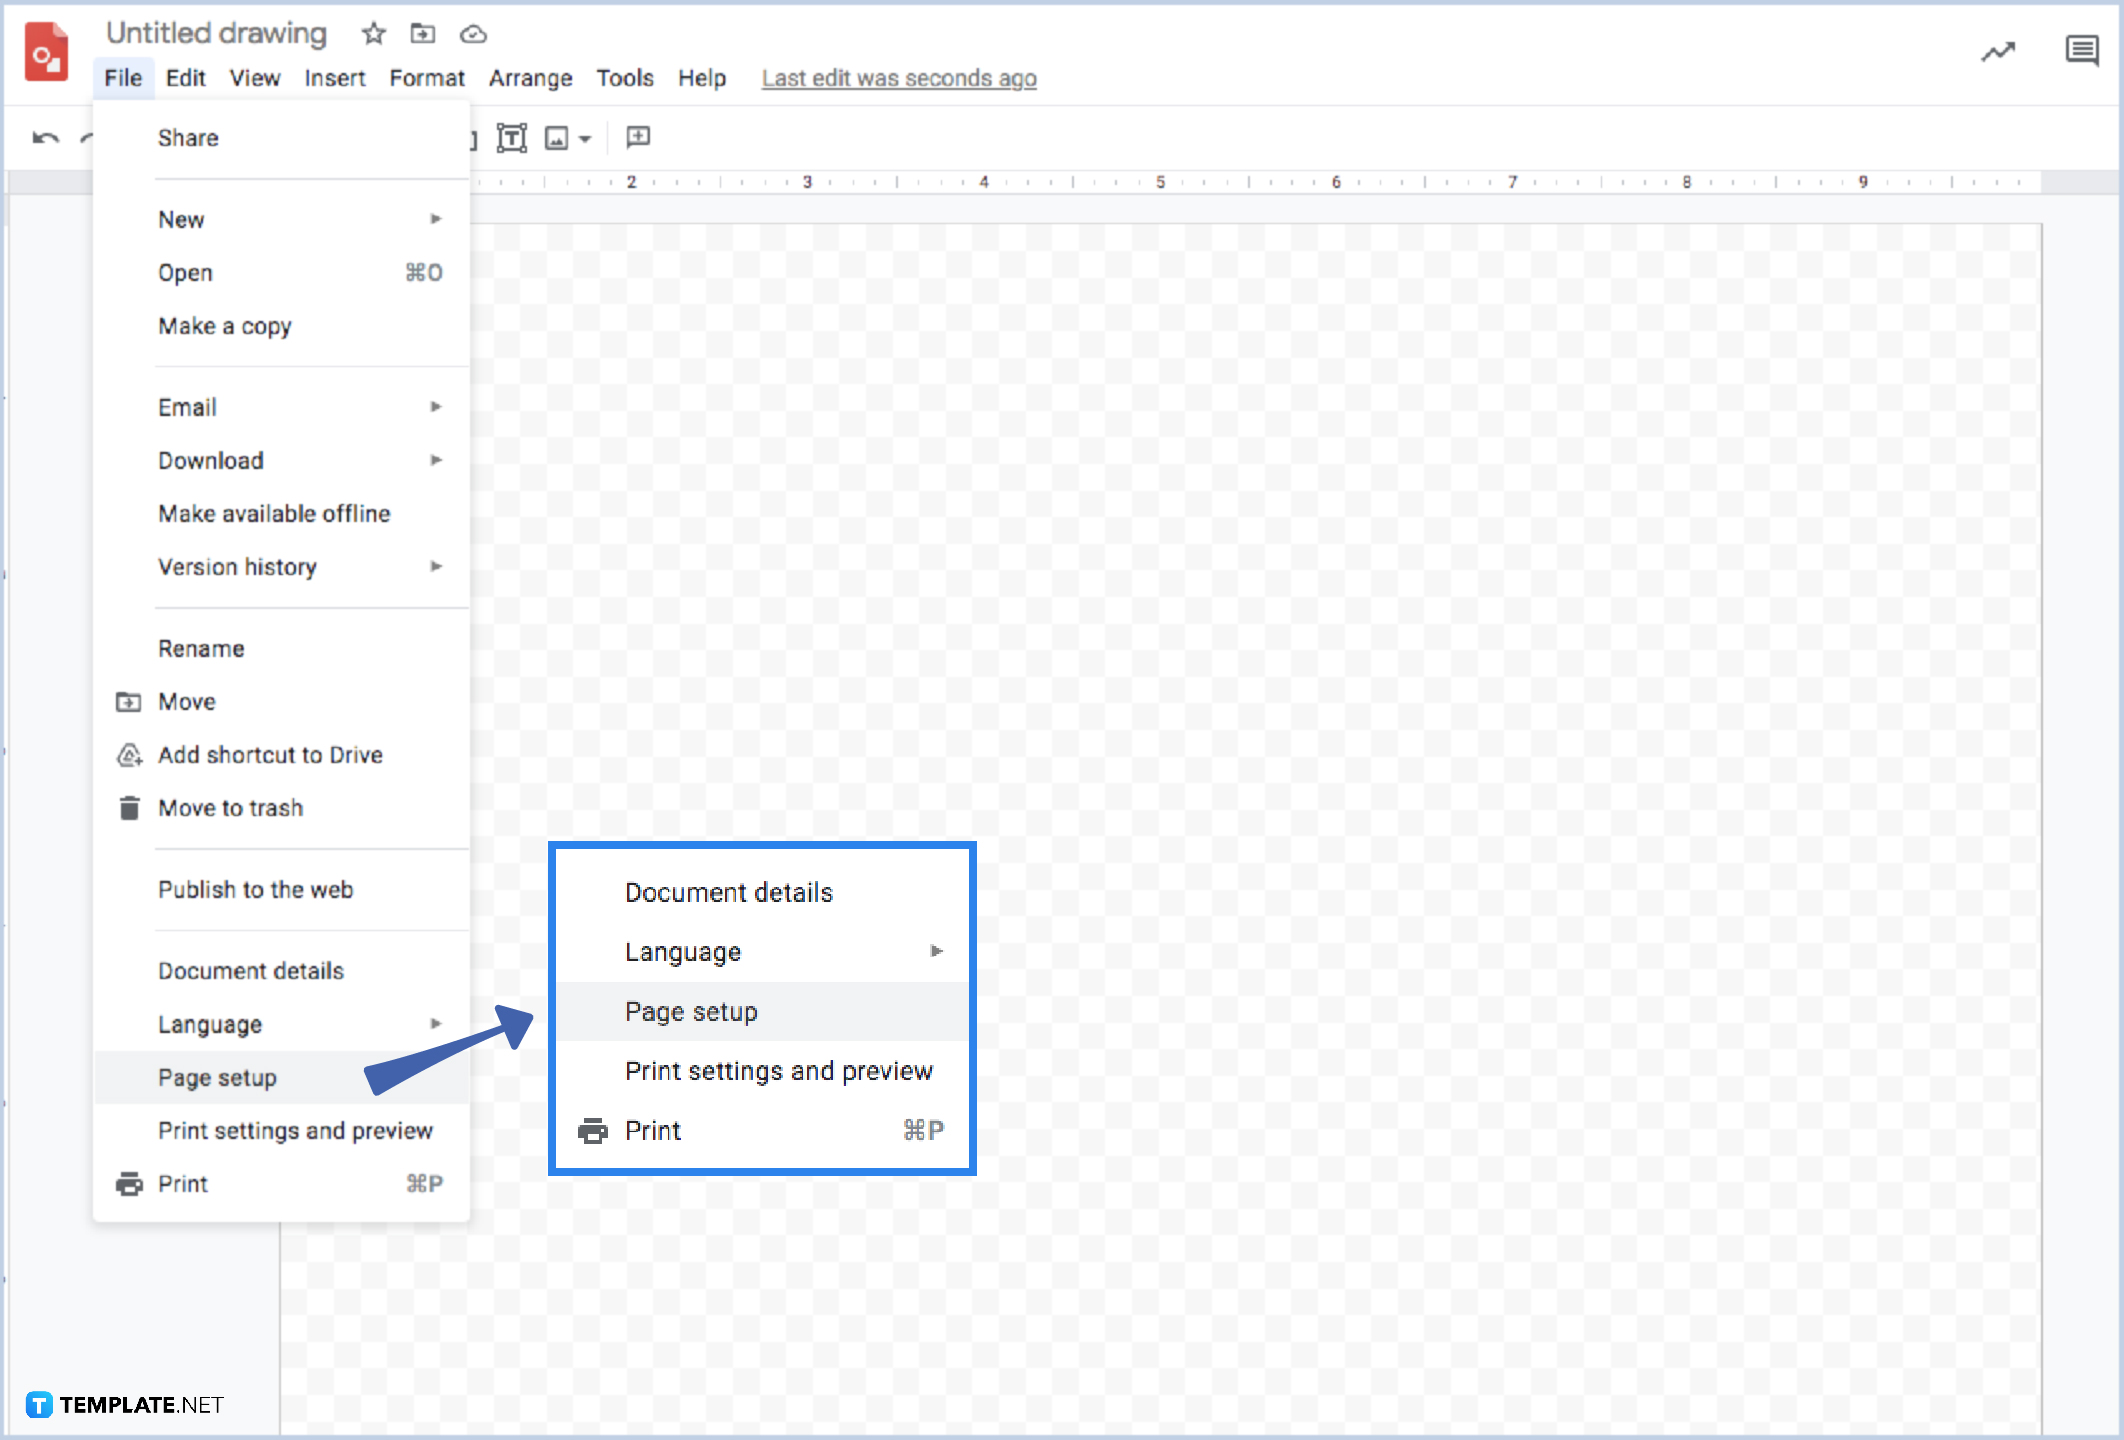Insert a comment from the toolbar
Viewport: 2124px width, 1440px height.
pyautogui.click(x=637, y=137)
